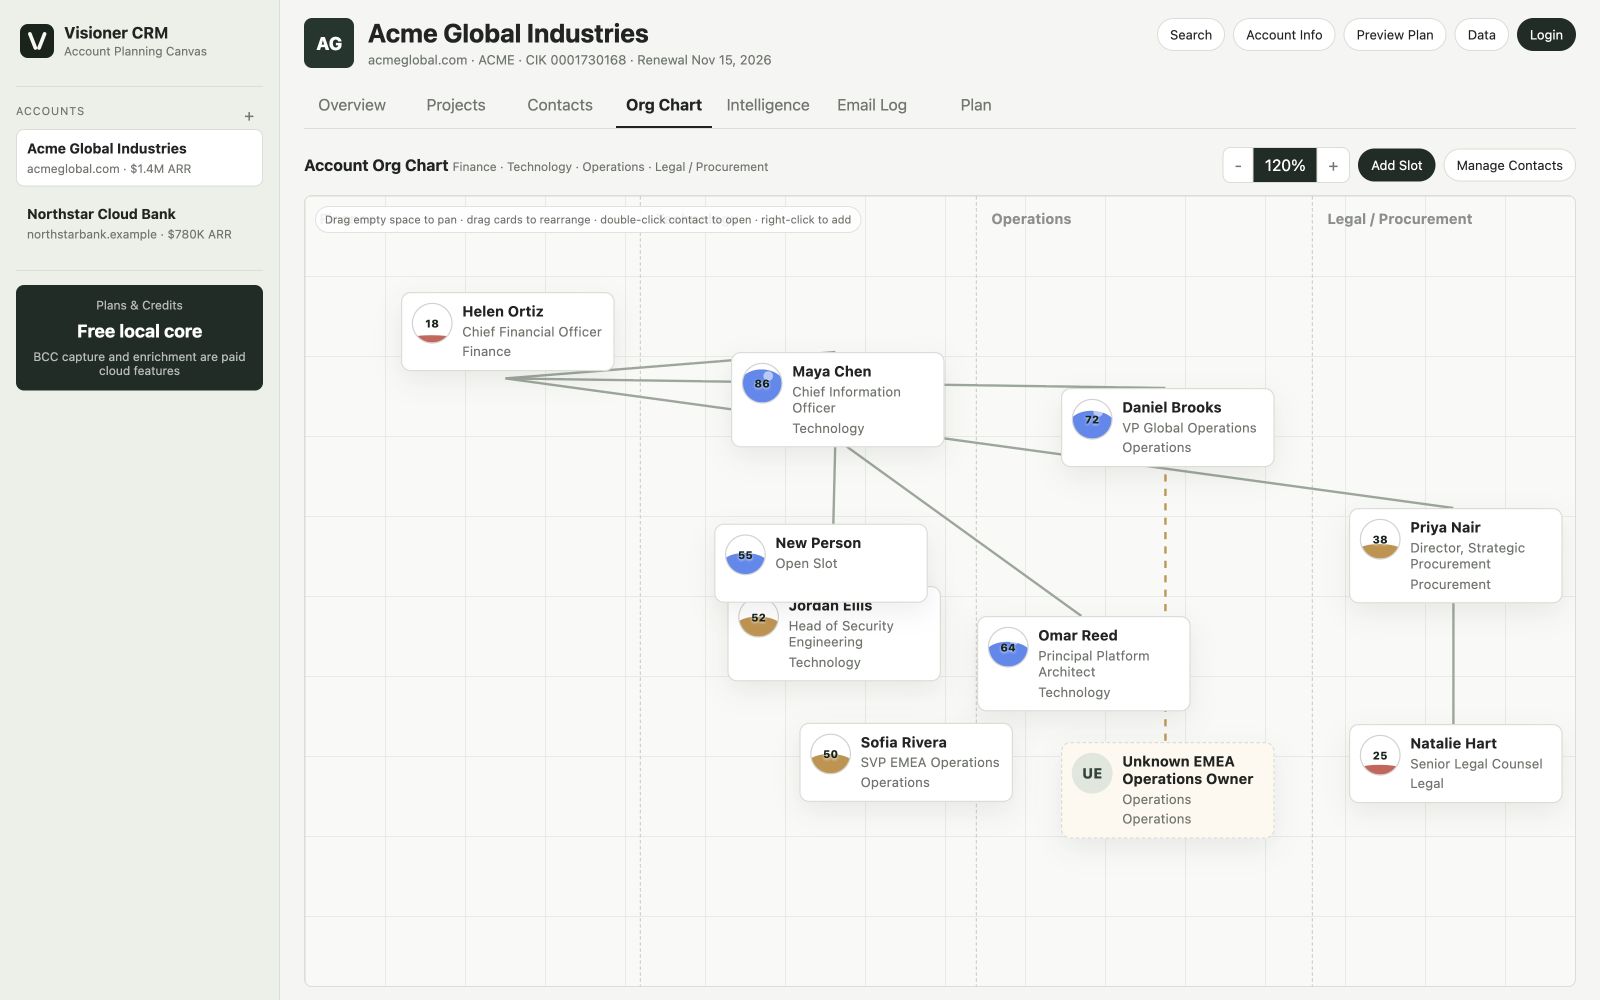The width and height of the screenshot is (1600, 1000).
Task: Select Helen Ortiz contact name
Action: [x=503, y=312]
